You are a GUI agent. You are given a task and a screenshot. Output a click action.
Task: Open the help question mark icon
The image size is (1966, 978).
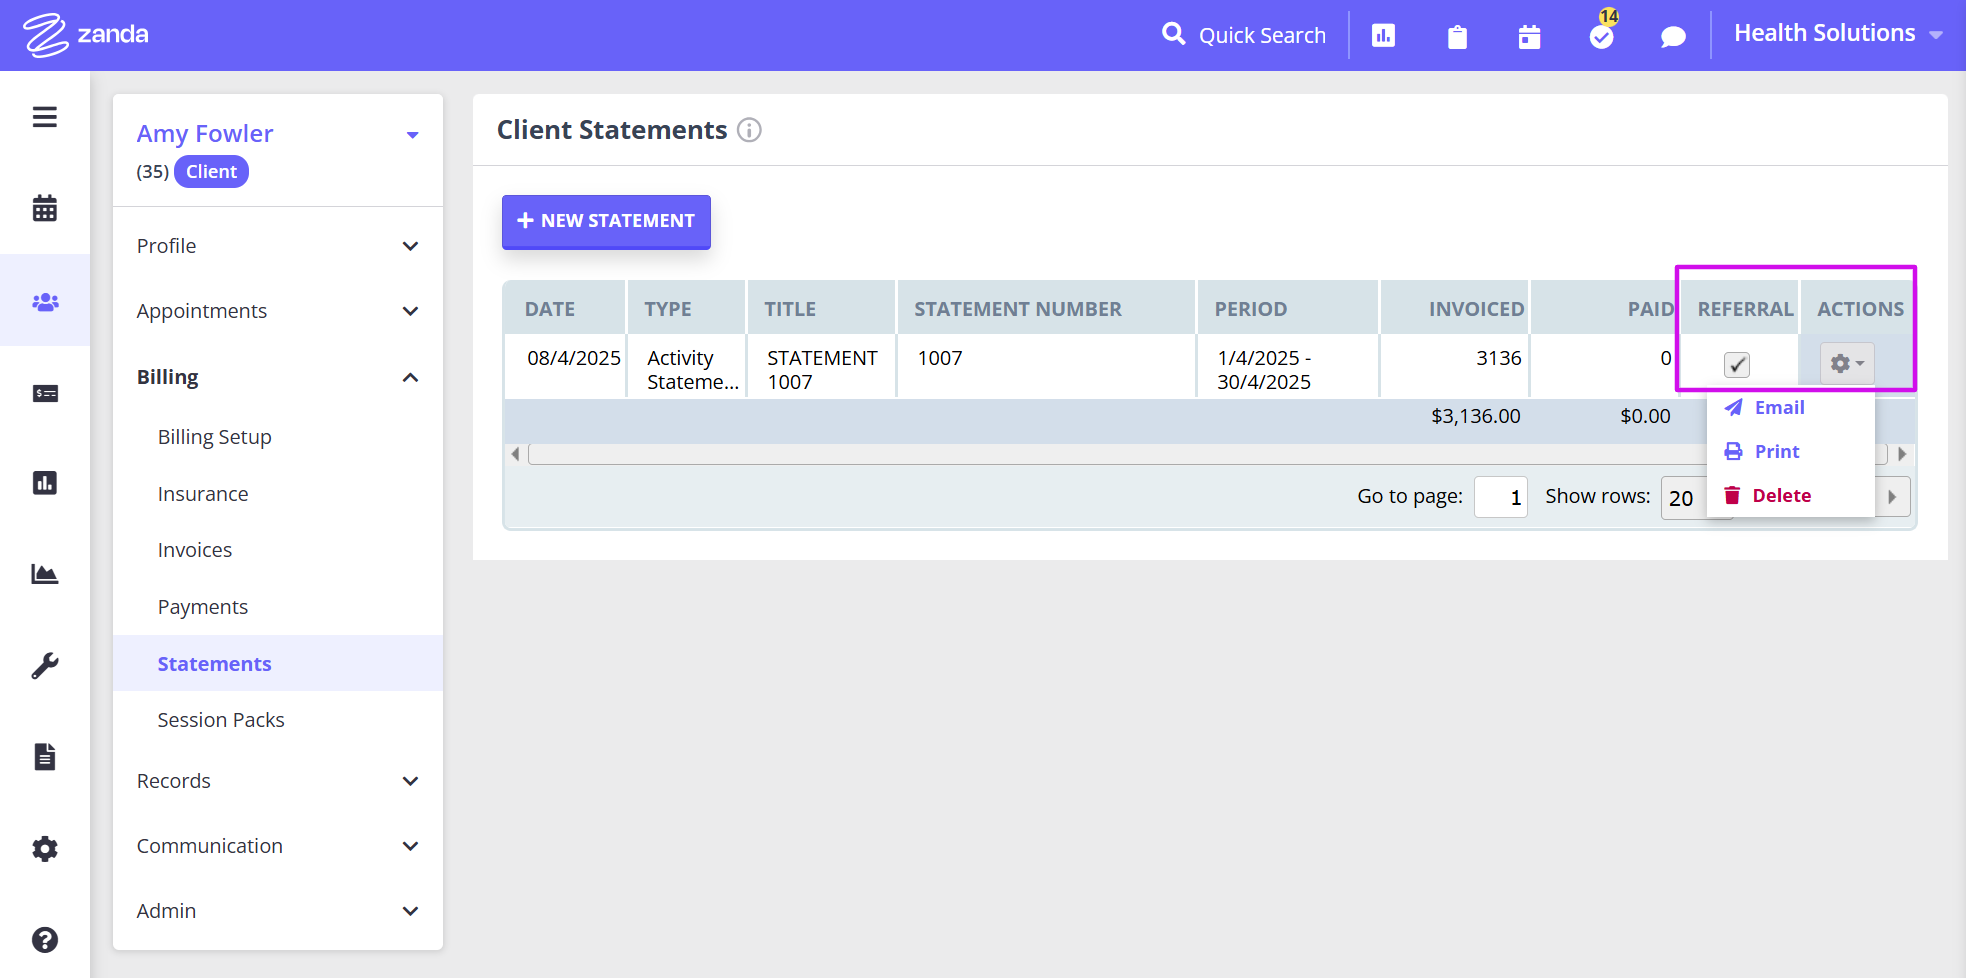pos(45,940)
